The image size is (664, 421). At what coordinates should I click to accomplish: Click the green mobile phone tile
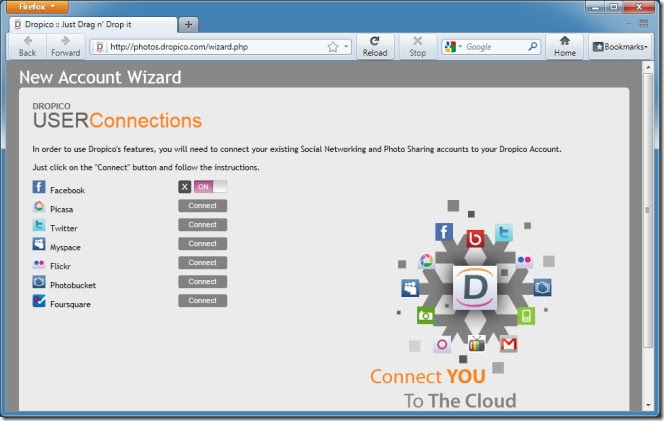526,316
